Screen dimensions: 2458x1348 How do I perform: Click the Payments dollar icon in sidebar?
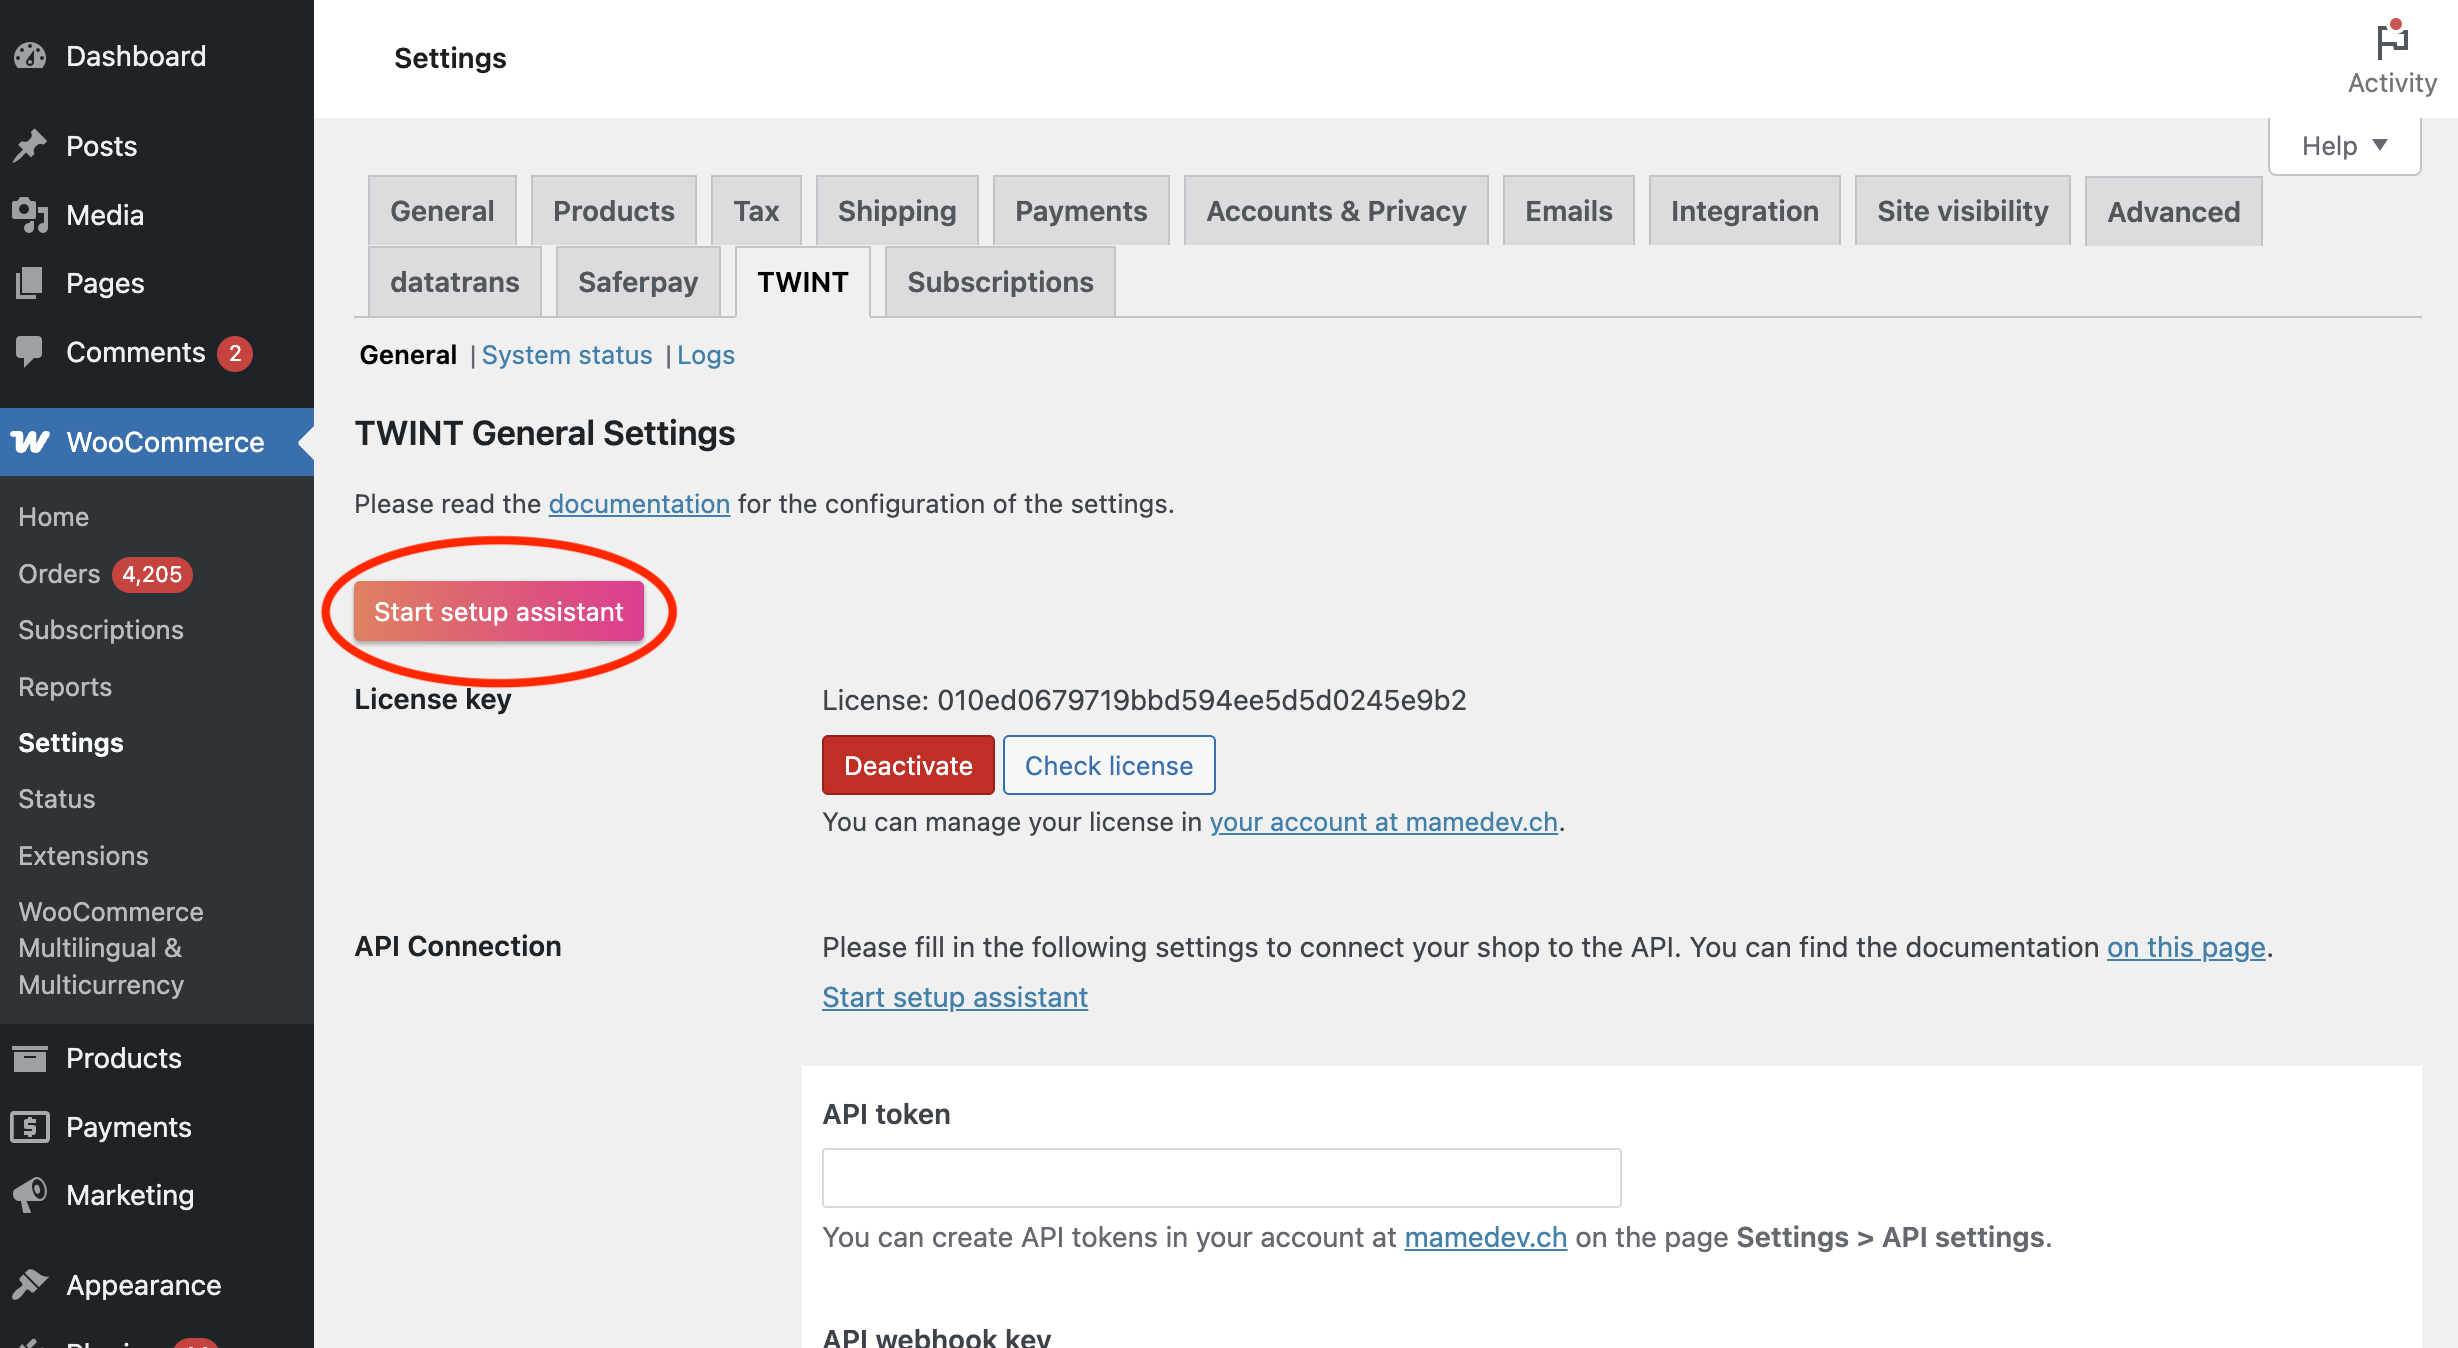[30, 1127]
